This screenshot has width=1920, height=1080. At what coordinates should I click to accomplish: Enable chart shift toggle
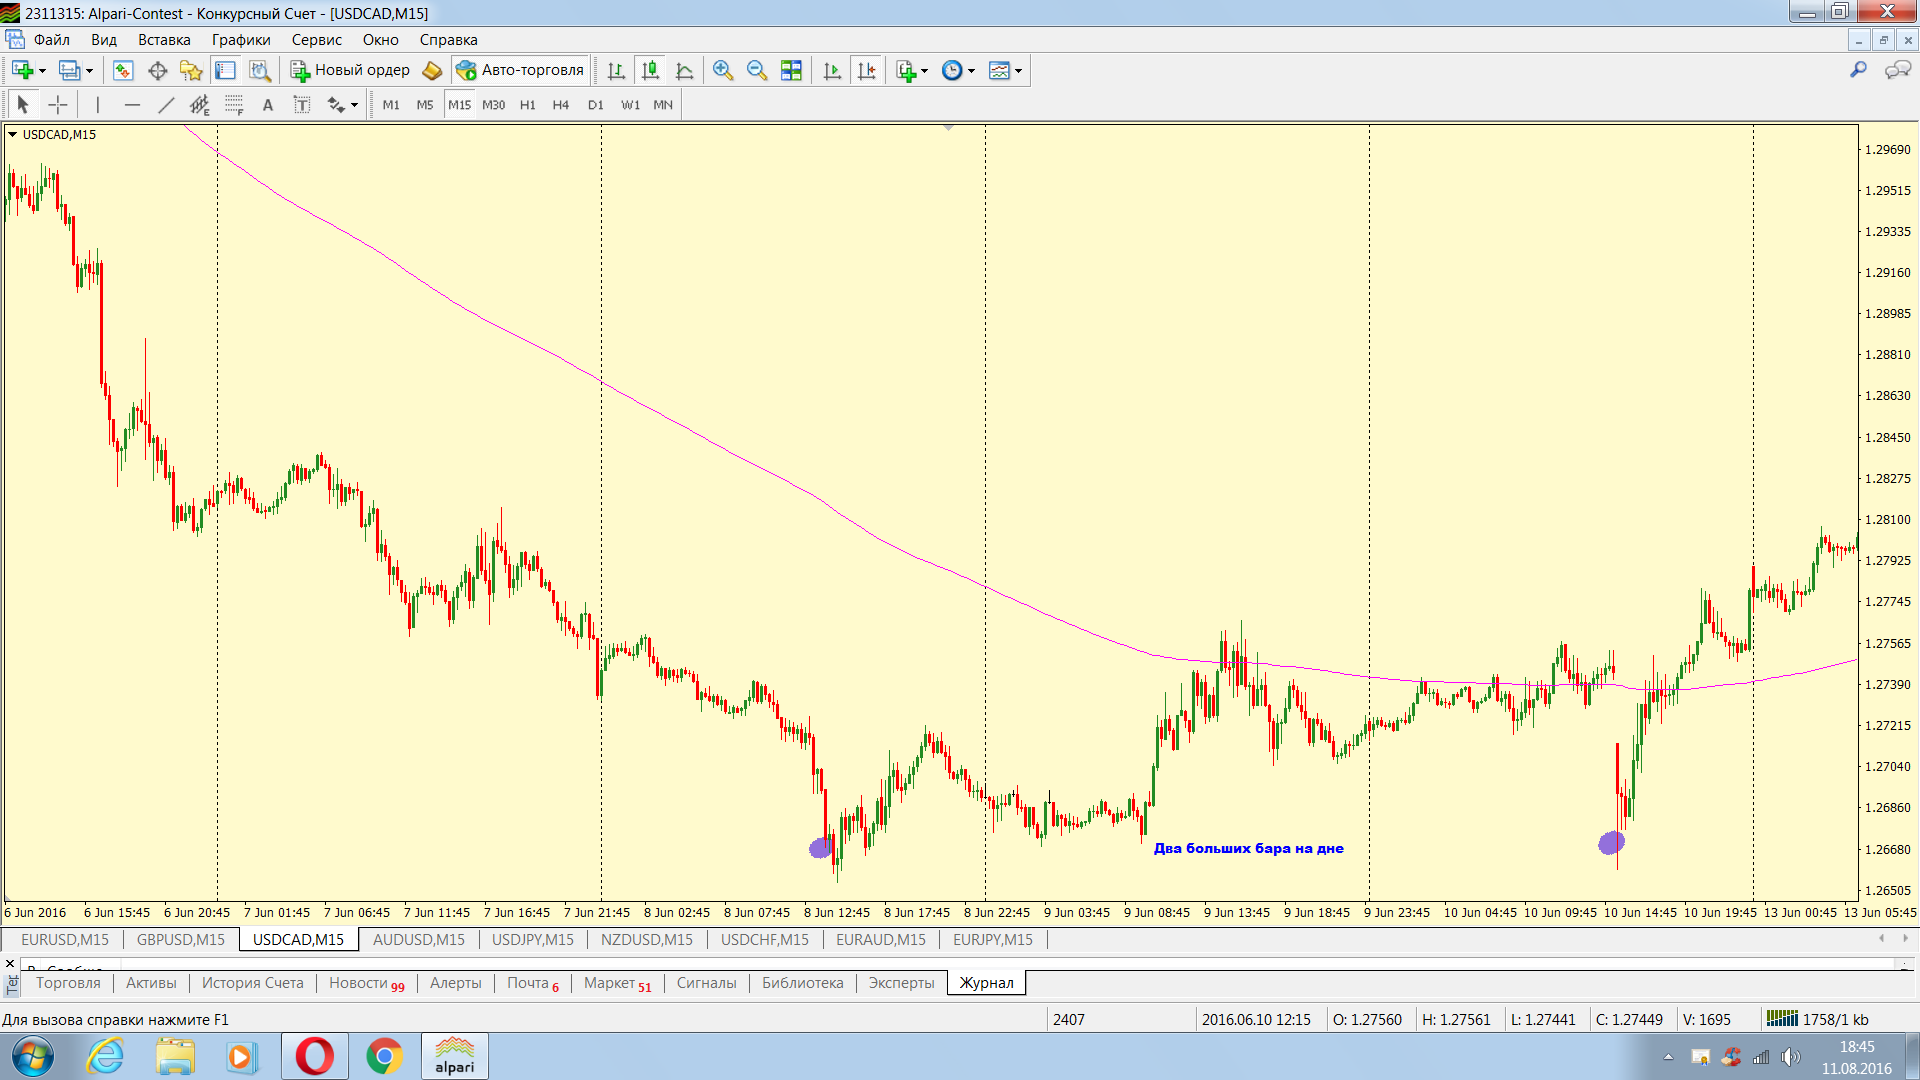point(867,71)
